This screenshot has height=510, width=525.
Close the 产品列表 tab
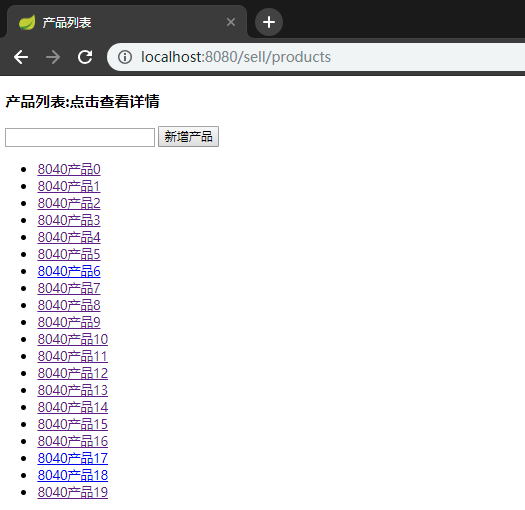point(231,22)
